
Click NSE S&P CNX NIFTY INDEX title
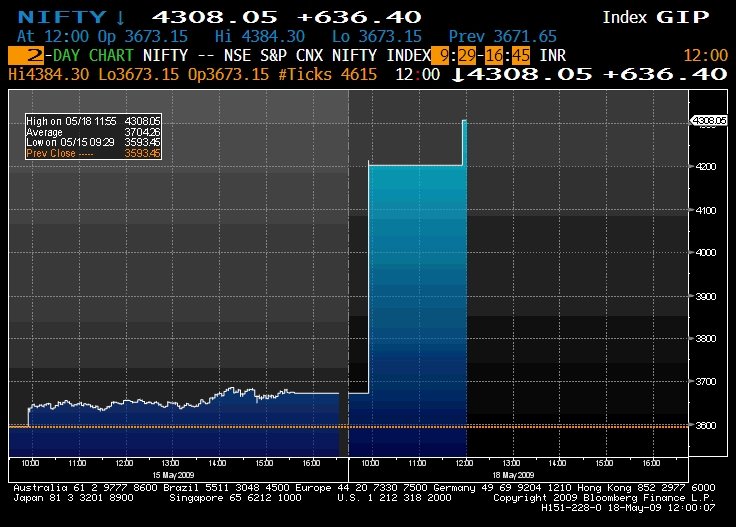(327, 55)
